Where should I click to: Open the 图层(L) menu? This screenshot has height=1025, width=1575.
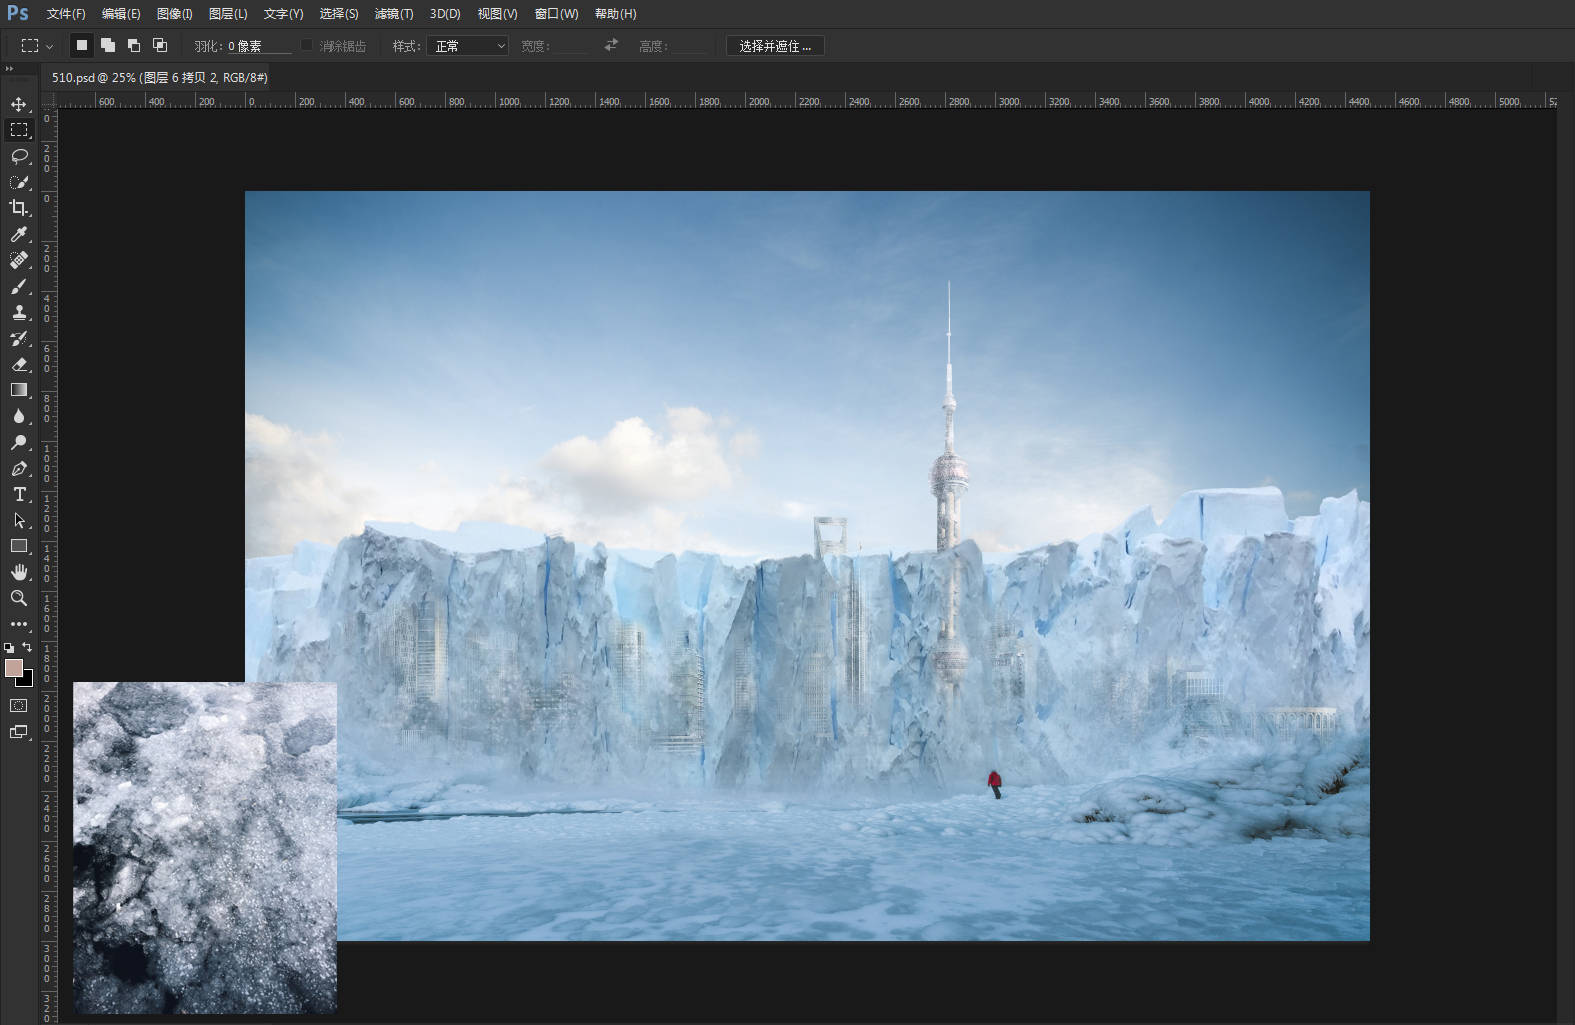228,14
